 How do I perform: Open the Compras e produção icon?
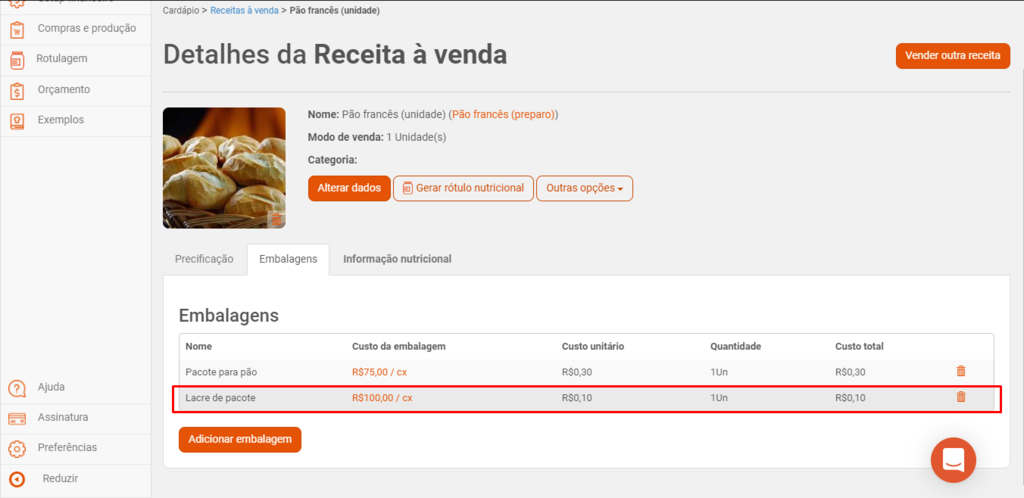pos(18,29)
